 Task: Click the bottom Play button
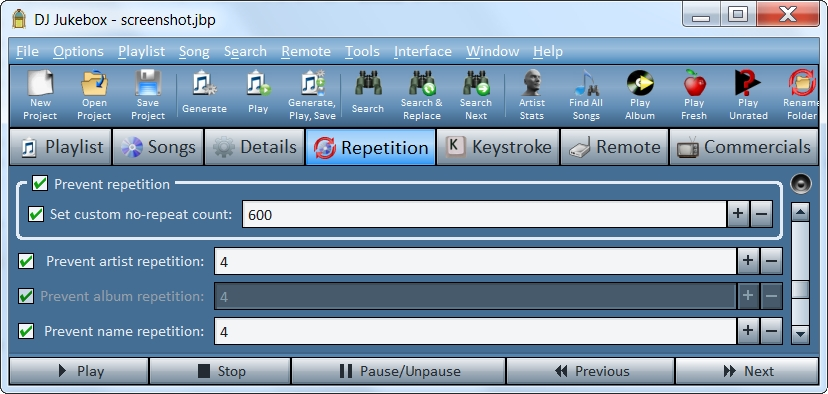point(79,371)
